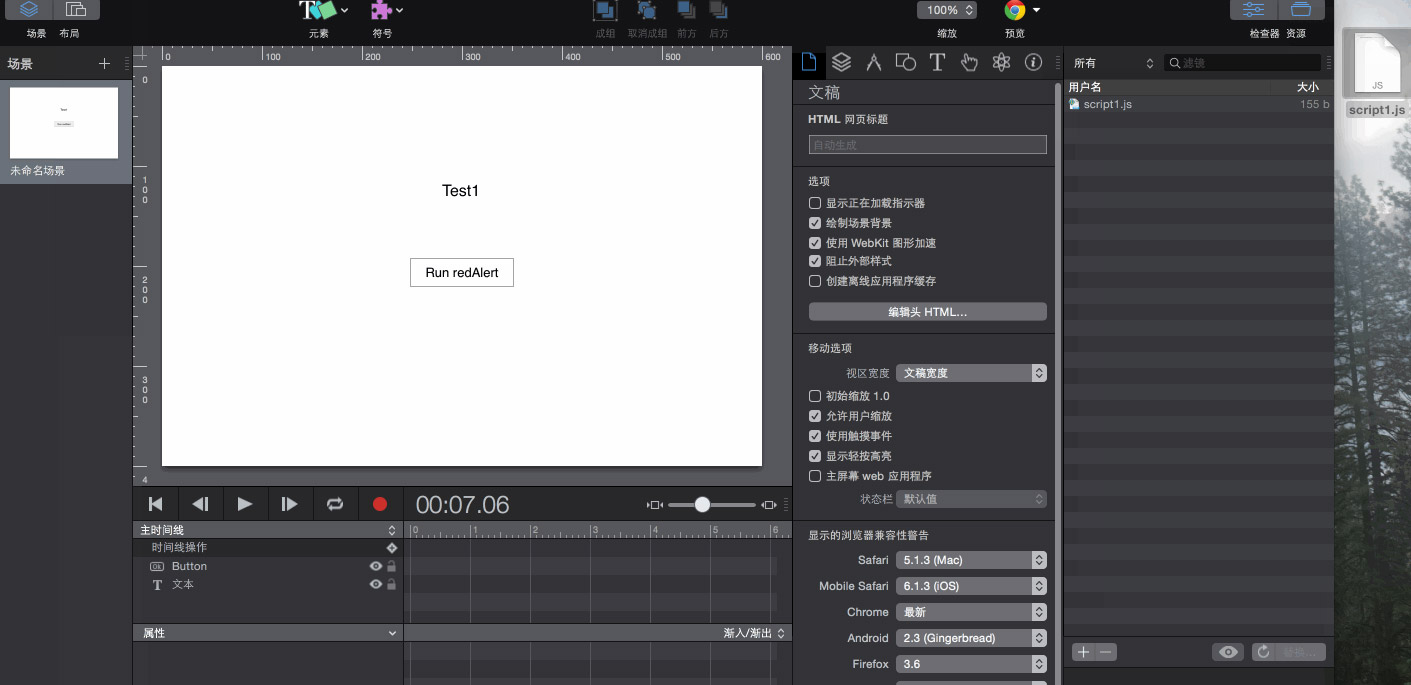Screen dimensions: 1411x685
Task: Hide the Button layer with eye icon
Action: [x=376, y=566]
